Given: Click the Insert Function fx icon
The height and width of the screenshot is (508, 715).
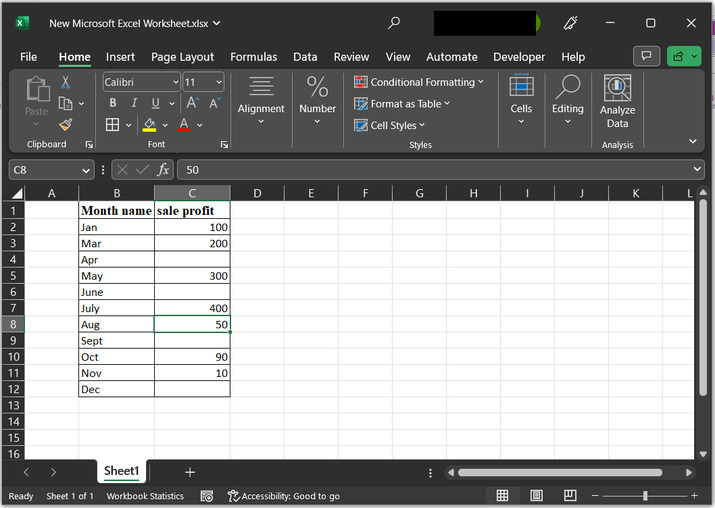Looking at the screenshot, I should coord(163,170).
